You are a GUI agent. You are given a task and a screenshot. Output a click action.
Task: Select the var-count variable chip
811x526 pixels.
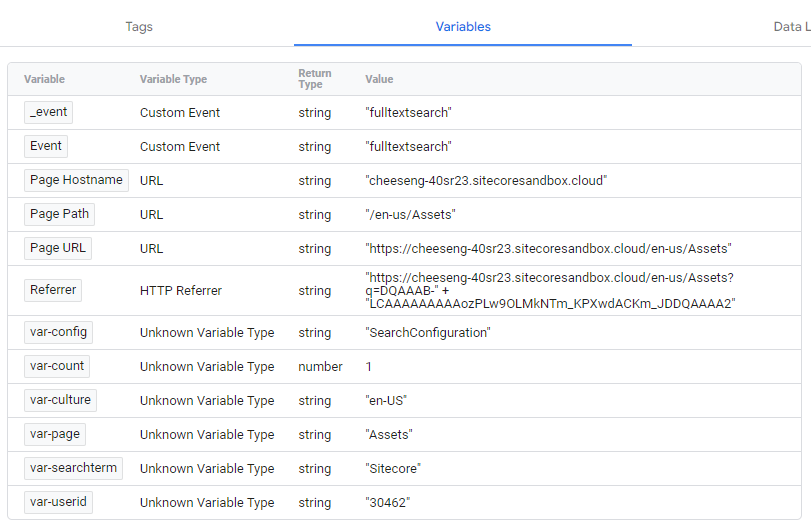[x=57, y=366]
